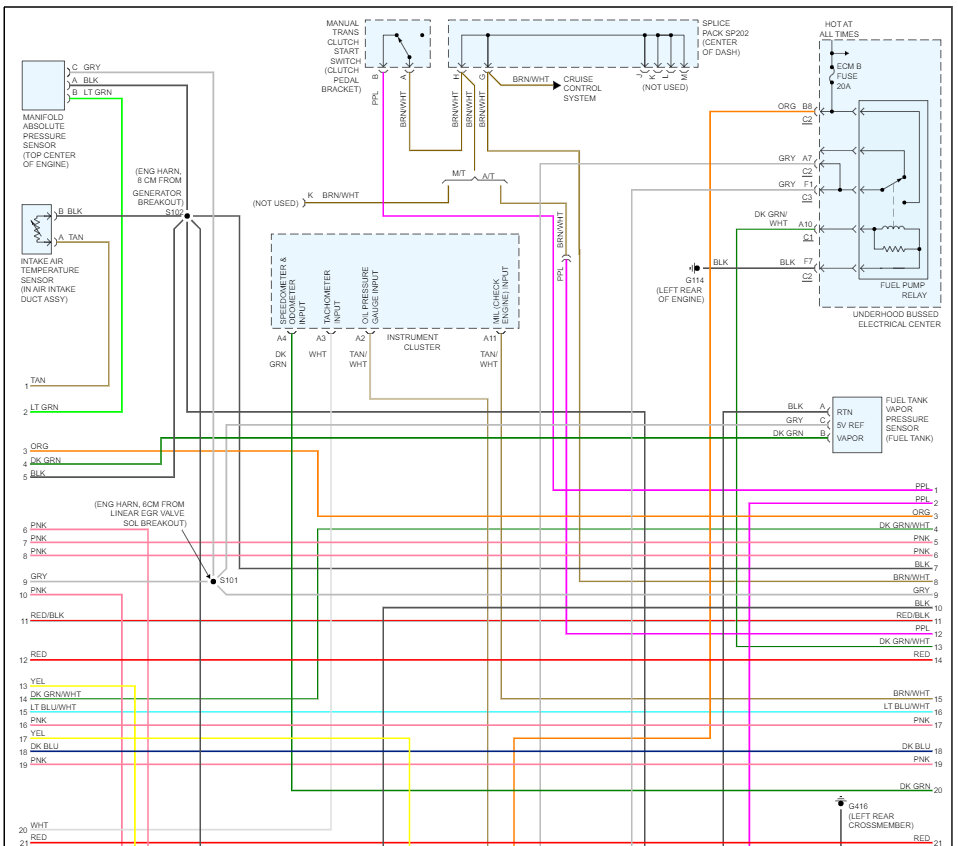Select the 'WHT' label at left pin 20
The width and height of the screenshot is (958, 846).
coord(39,825)
